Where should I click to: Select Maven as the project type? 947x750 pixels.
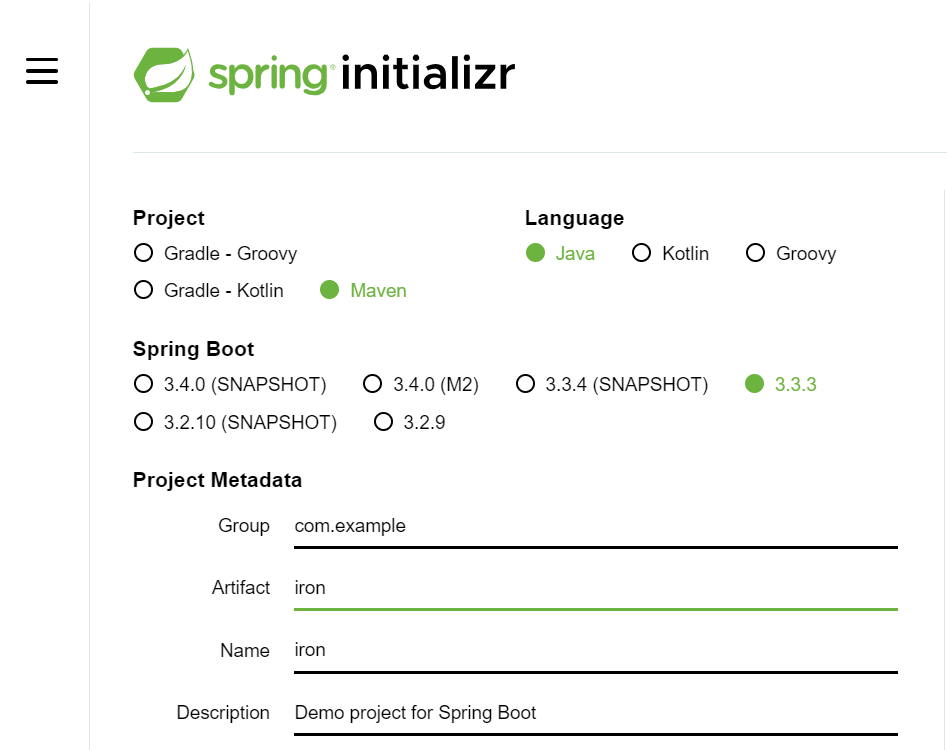point(330,290)
